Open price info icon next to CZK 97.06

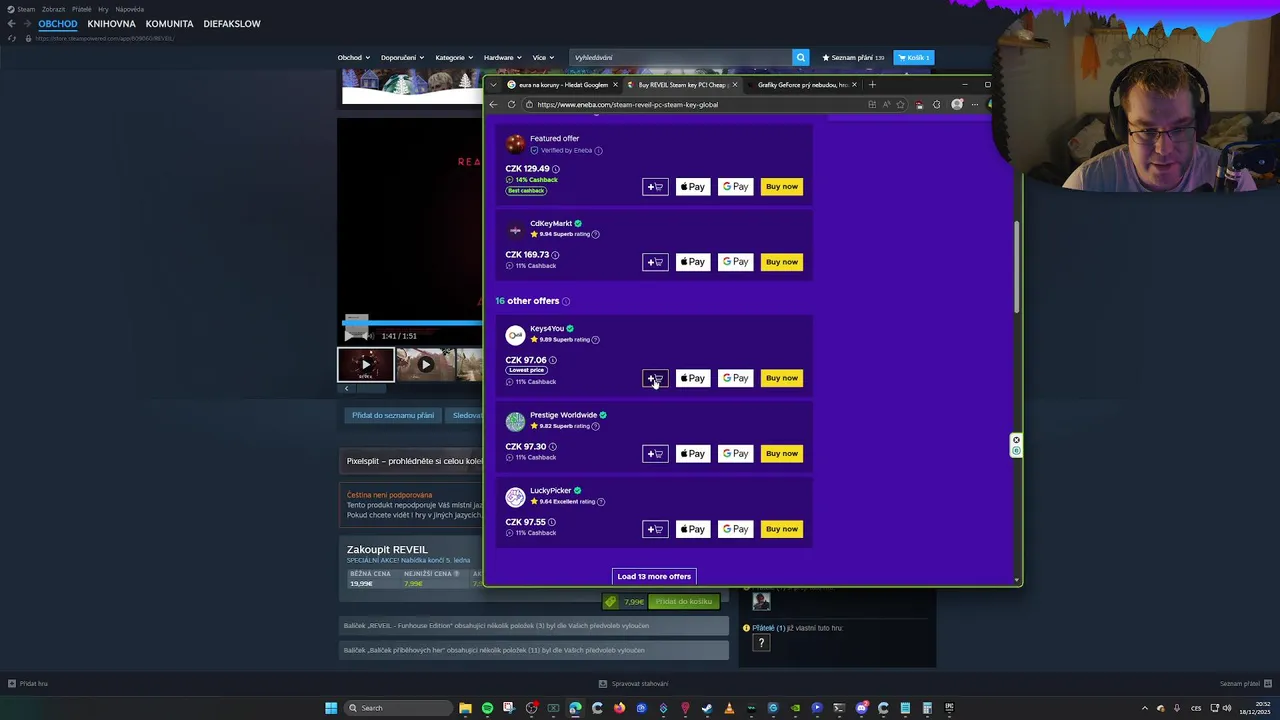coord(553,360)
